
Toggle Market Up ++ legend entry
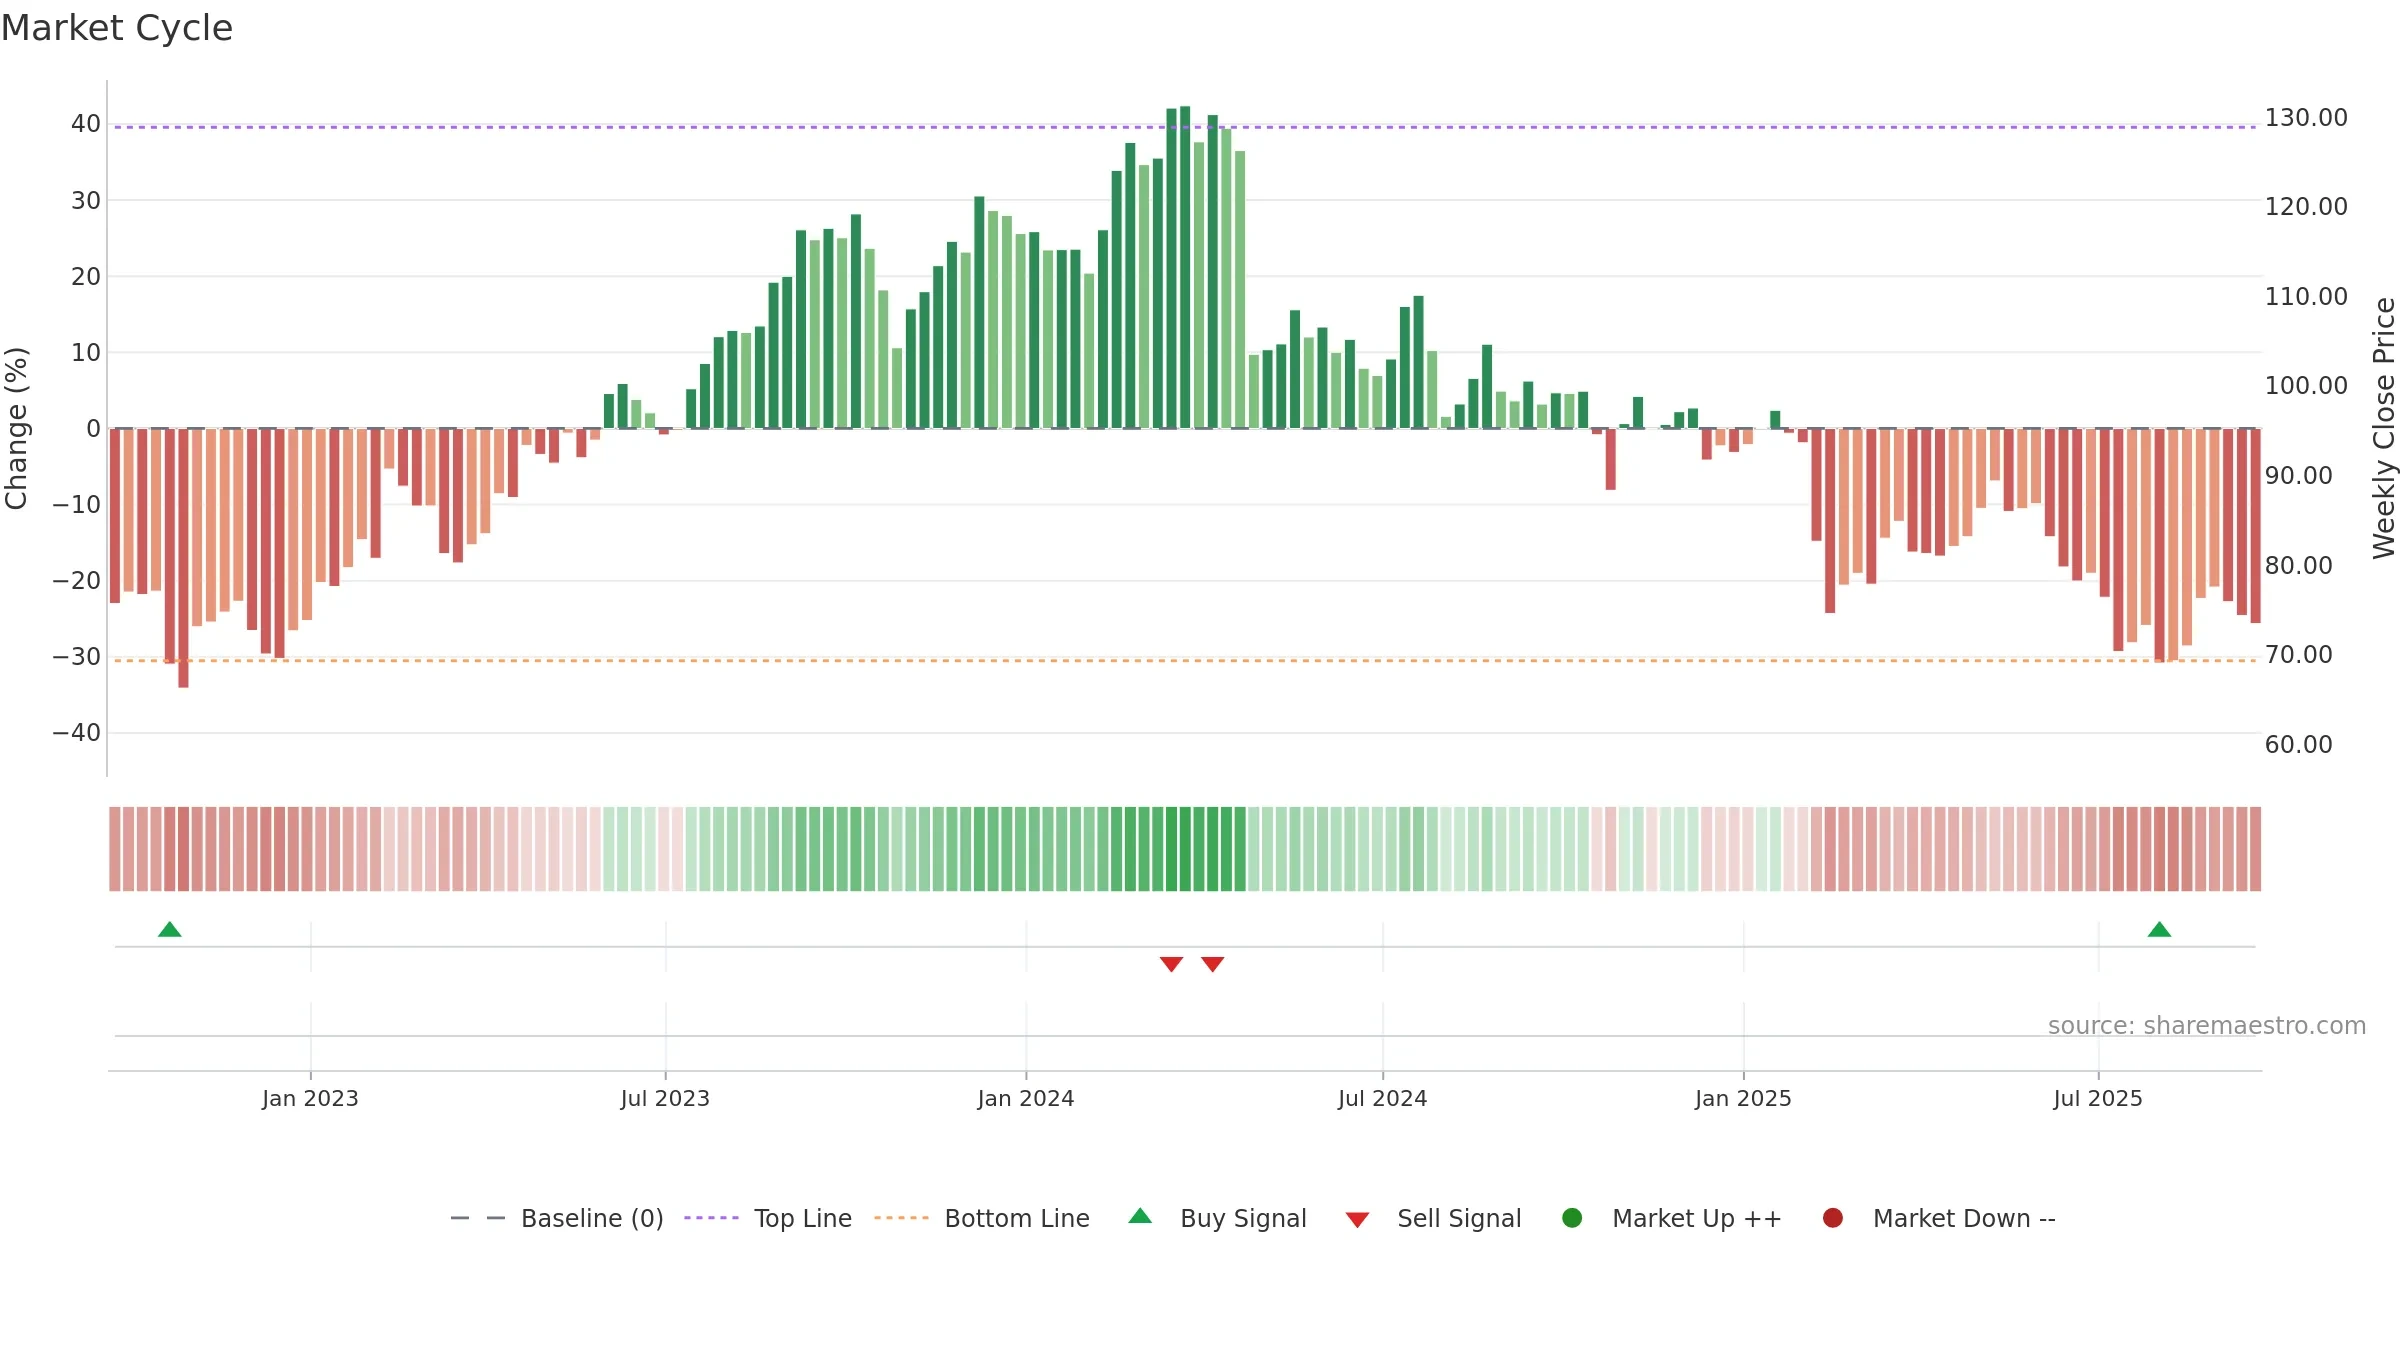pos(1671,1218)
